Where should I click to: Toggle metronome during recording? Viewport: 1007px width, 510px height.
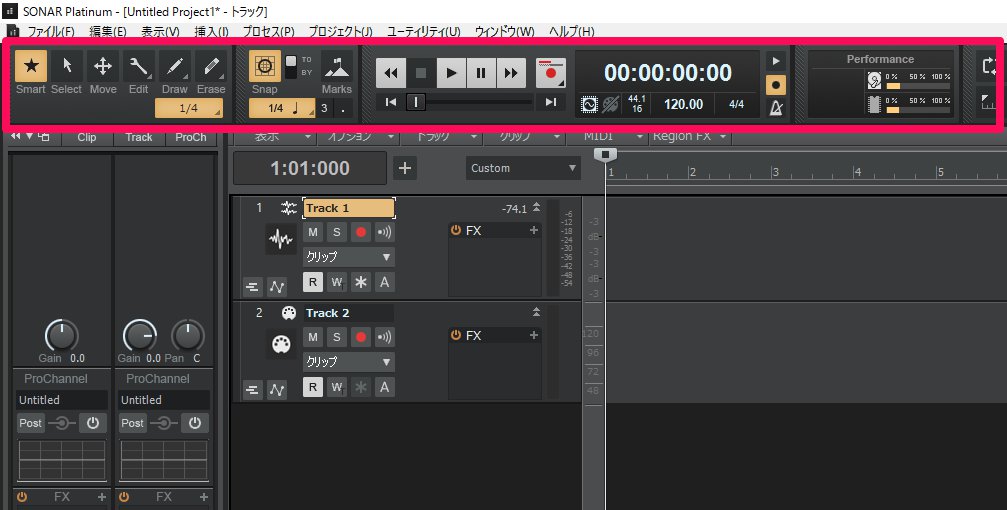776,85
